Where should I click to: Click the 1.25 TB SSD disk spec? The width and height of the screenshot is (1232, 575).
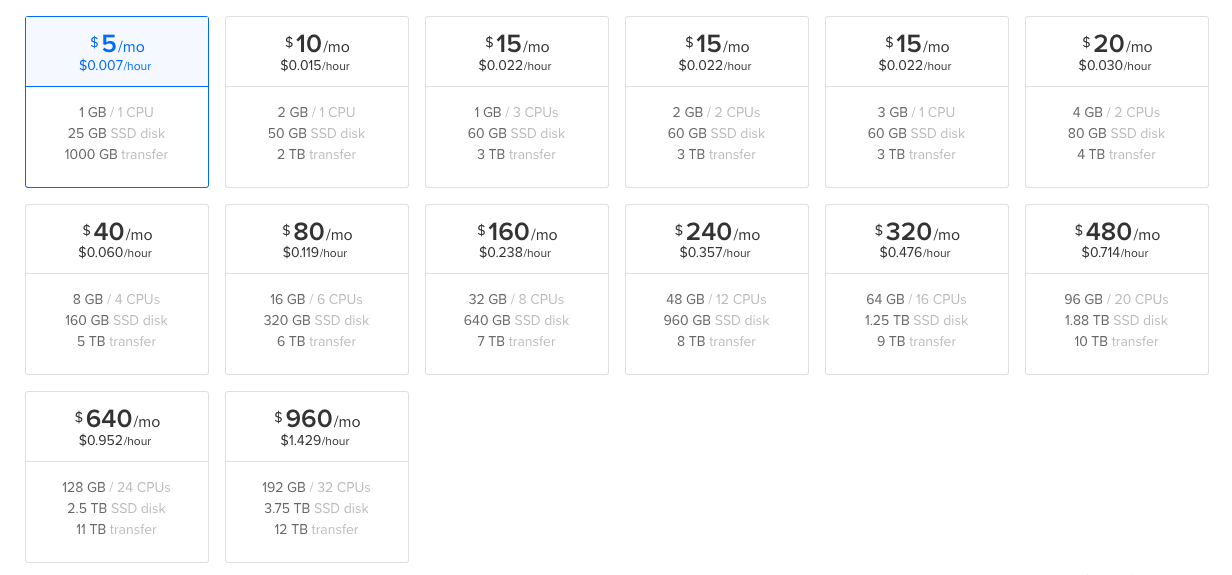(x=917, y=320)
